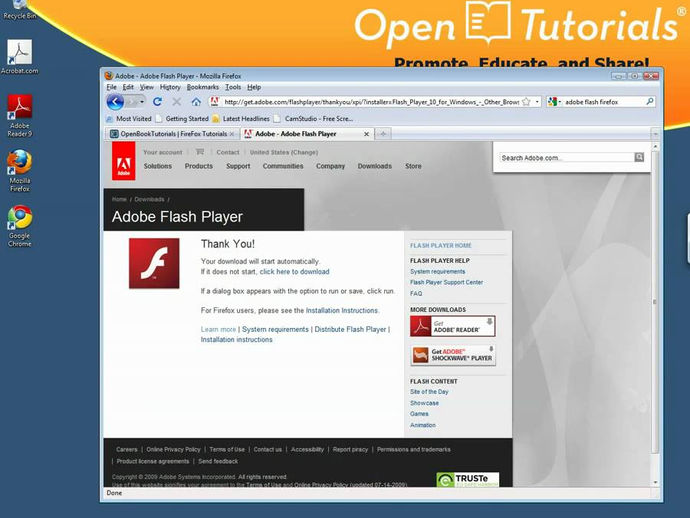690x518 pixels.
Task: Open the Products navigation item
Action: tap(198, 166)
